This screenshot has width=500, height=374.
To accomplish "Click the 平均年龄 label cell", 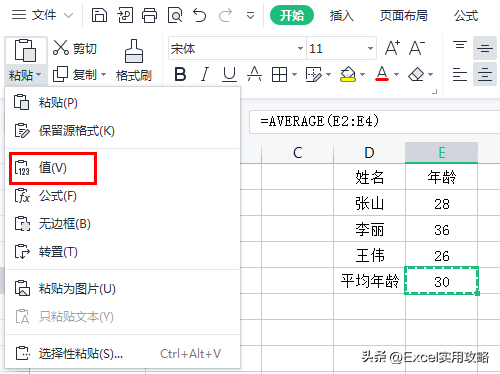I will click(369, 281).
